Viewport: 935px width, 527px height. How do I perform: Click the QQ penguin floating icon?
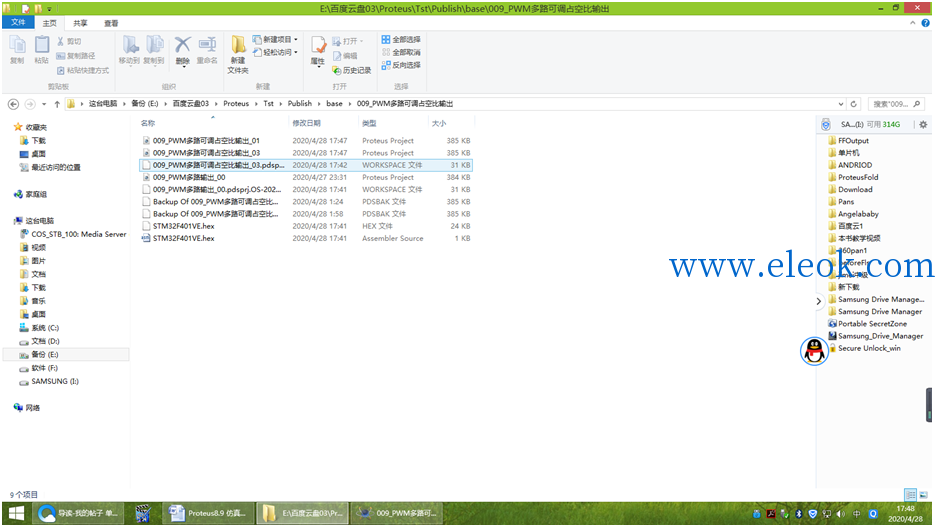pos(814,351)
